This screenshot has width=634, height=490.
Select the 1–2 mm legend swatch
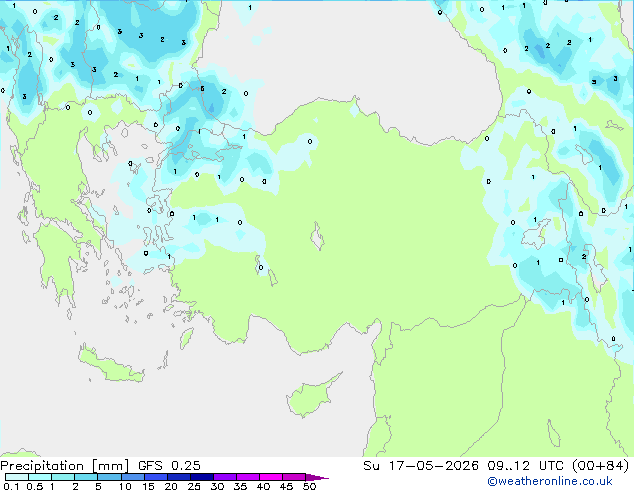pyautogui.click(x=63, y=477)
